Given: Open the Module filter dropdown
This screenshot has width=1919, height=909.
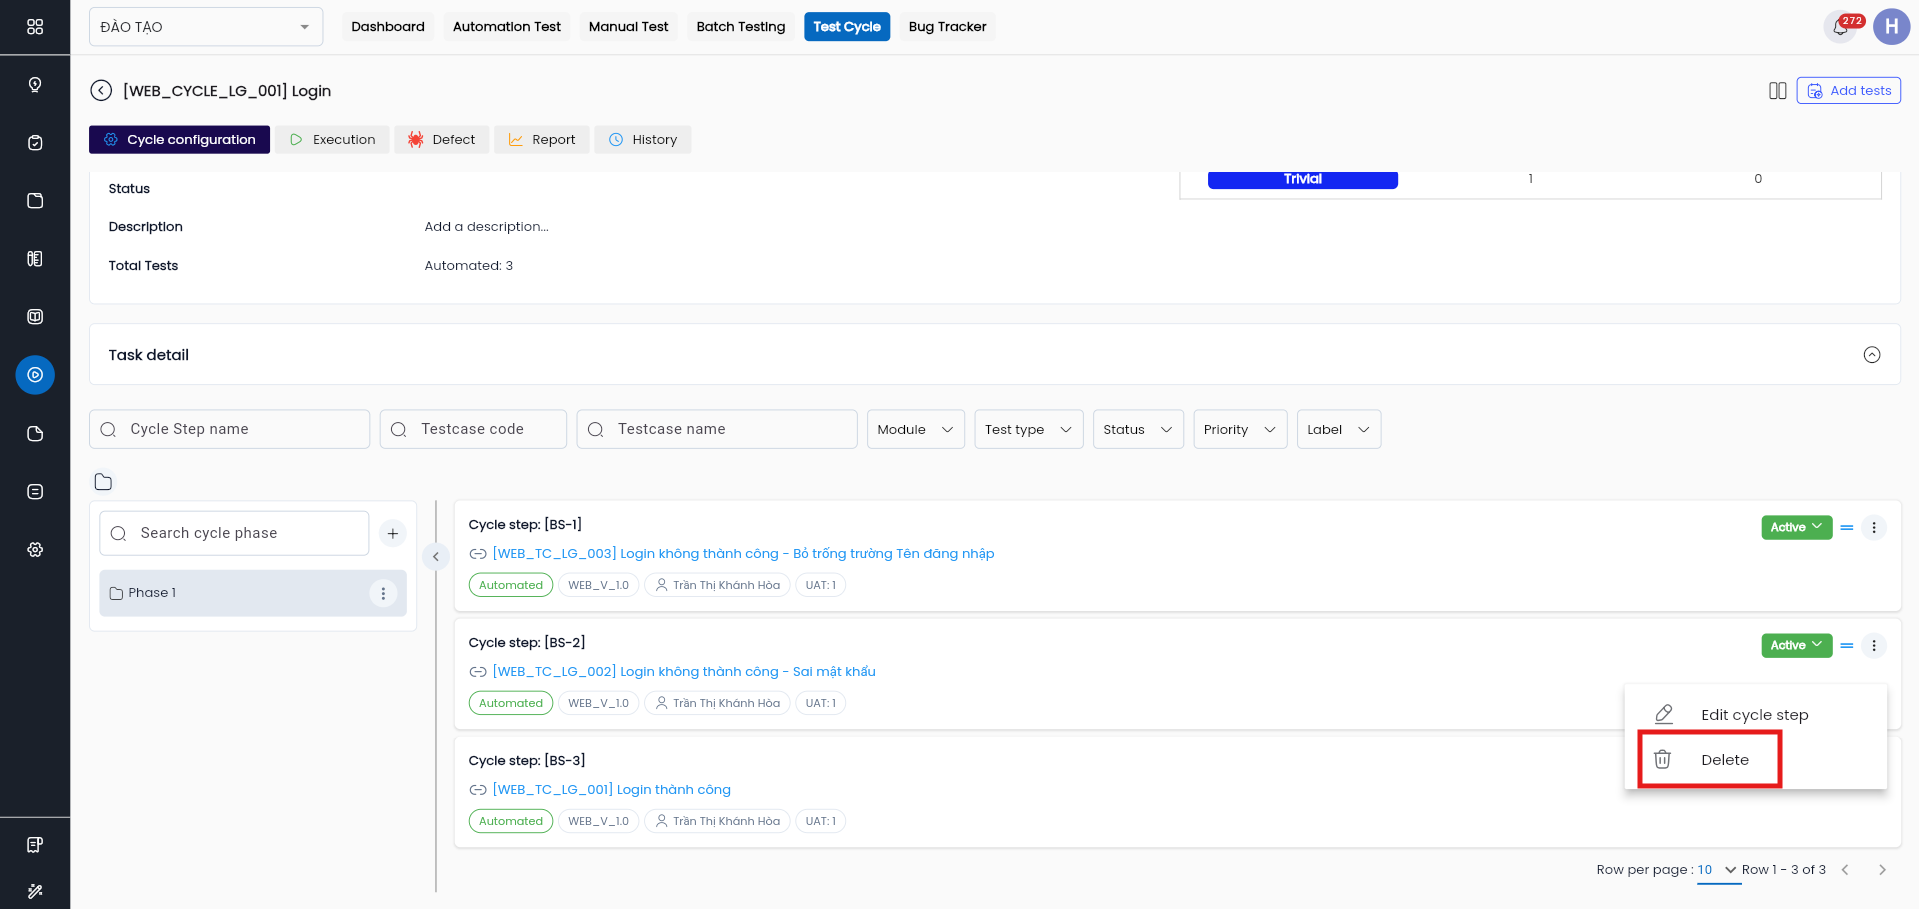Looking at the screenshot, I should [x=915, y=430].
